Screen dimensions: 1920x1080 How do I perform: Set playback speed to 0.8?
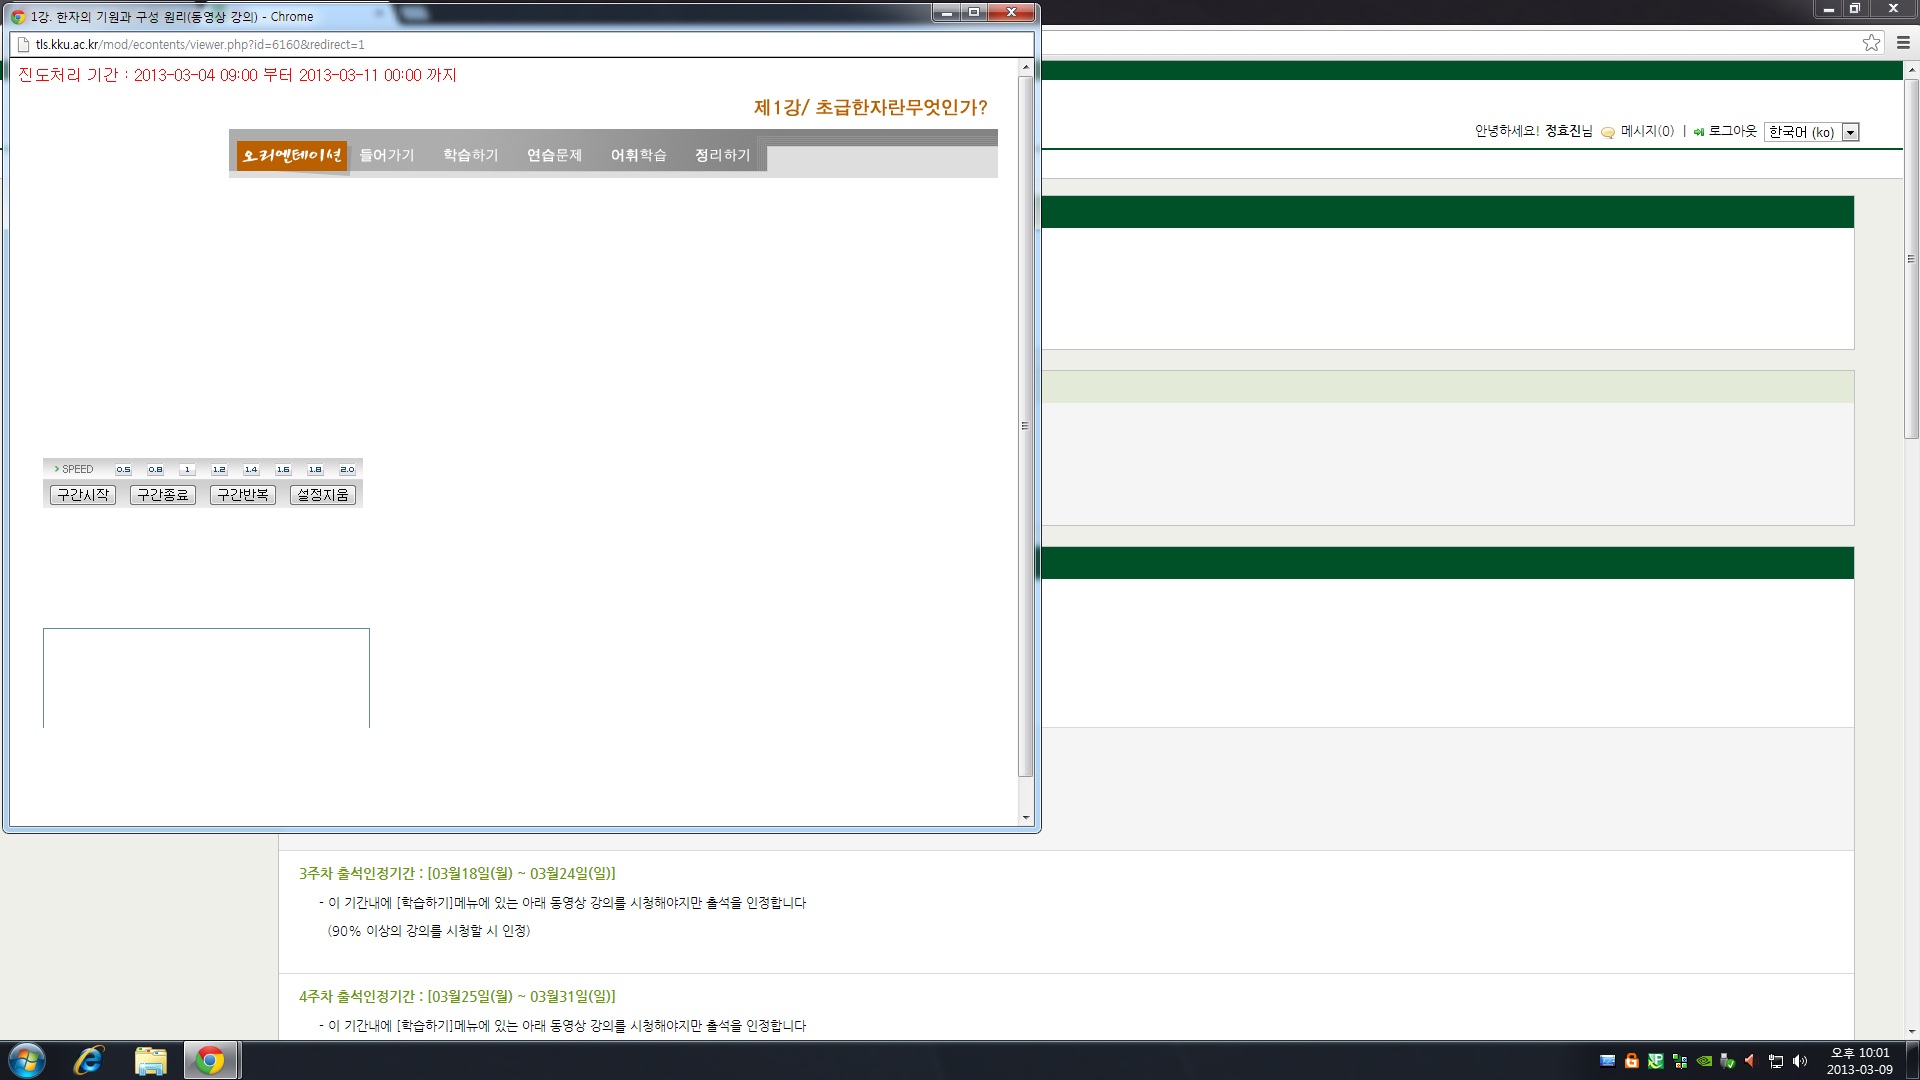[155, 469]
